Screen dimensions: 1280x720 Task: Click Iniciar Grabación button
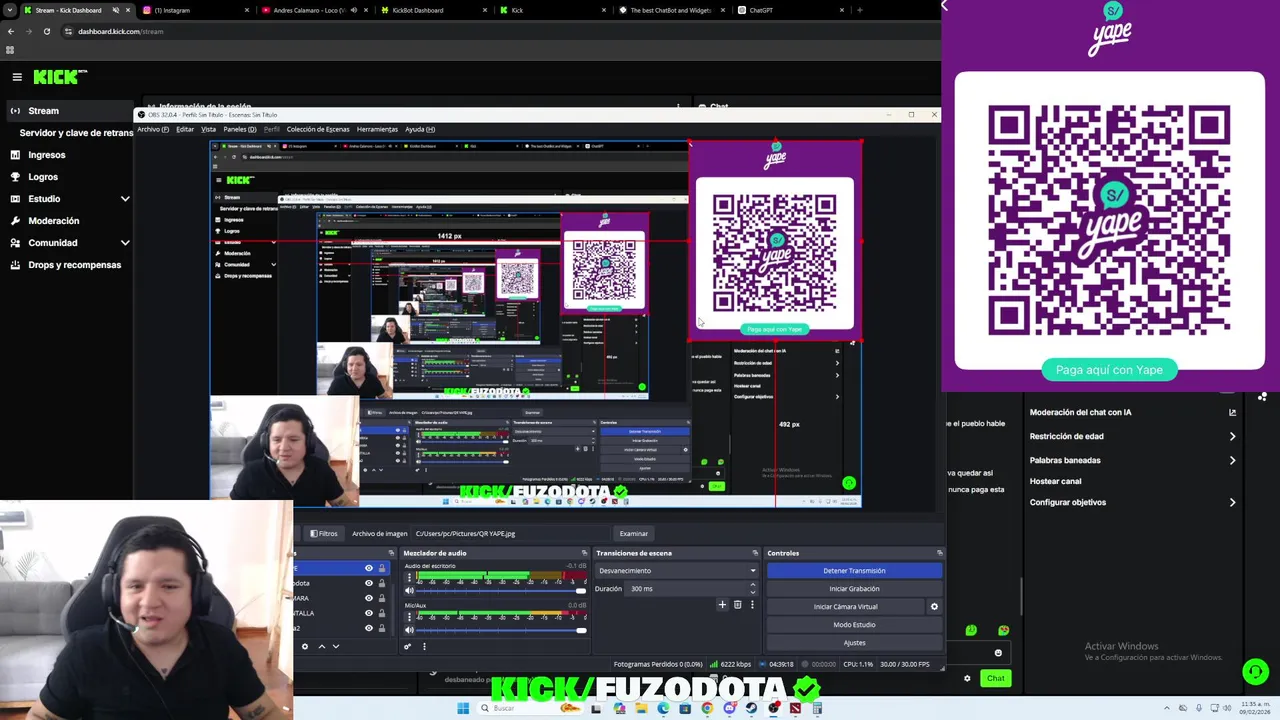[x=854, y=588]
